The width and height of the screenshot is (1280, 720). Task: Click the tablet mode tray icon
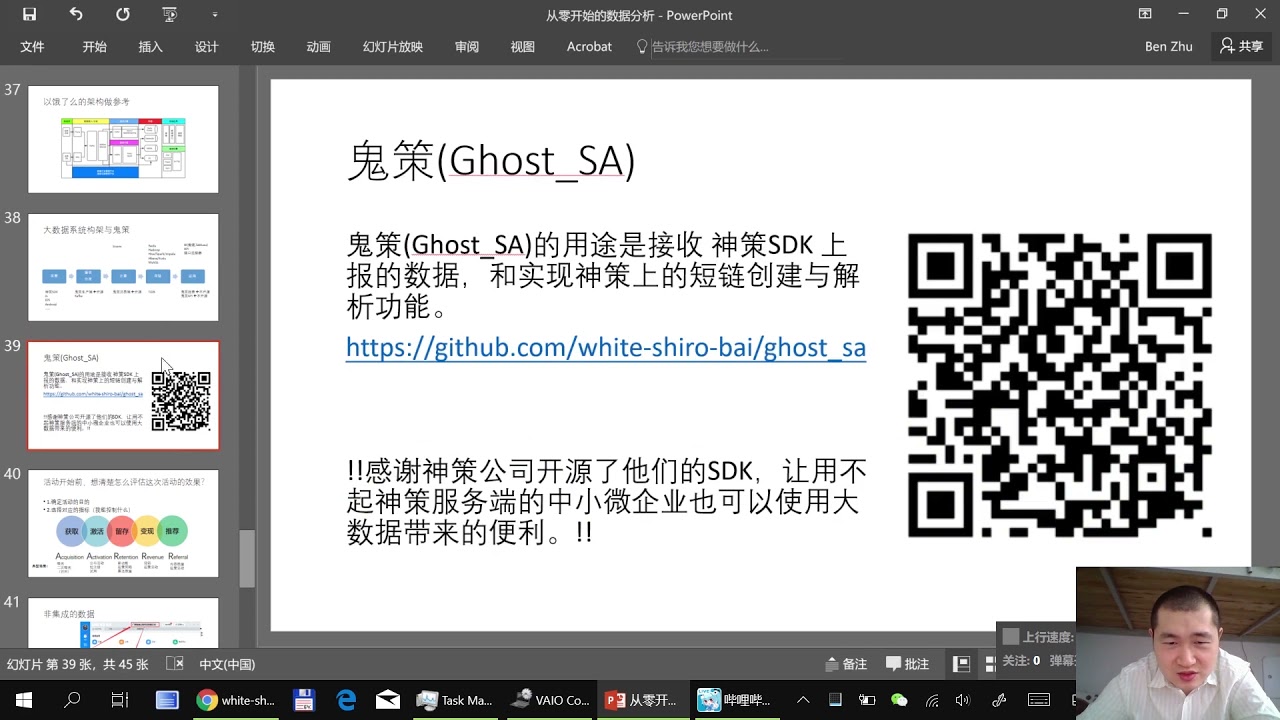click(835, 700)
